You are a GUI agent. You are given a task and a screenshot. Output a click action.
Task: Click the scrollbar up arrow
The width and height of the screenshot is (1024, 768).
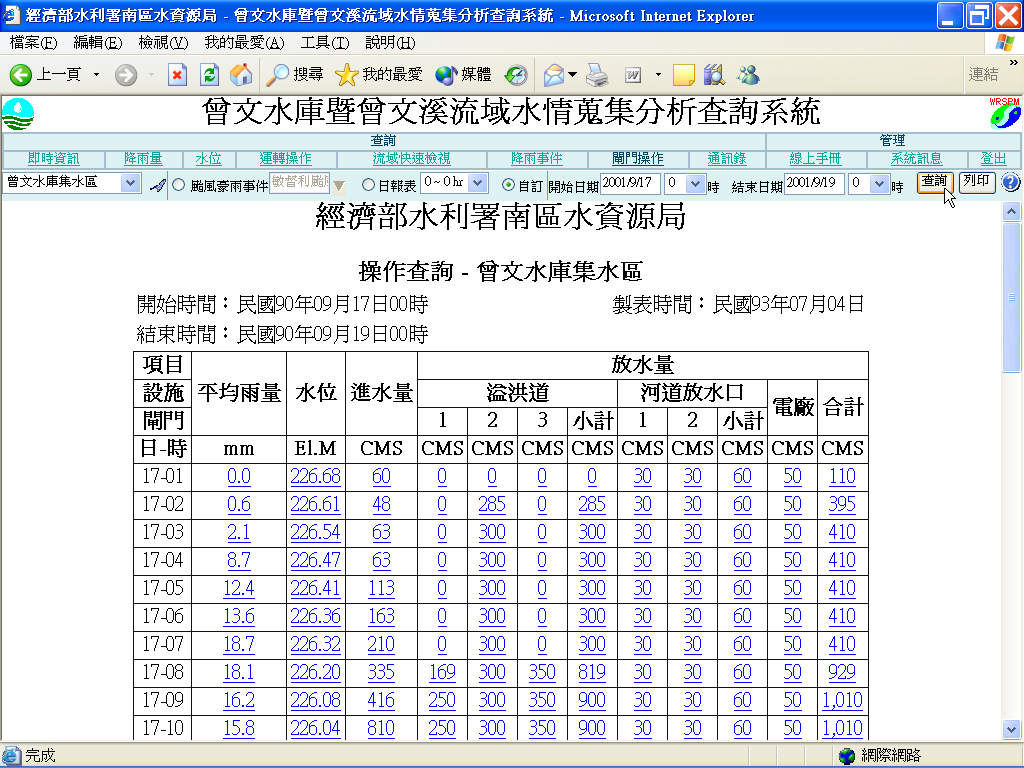point(1012,212)
